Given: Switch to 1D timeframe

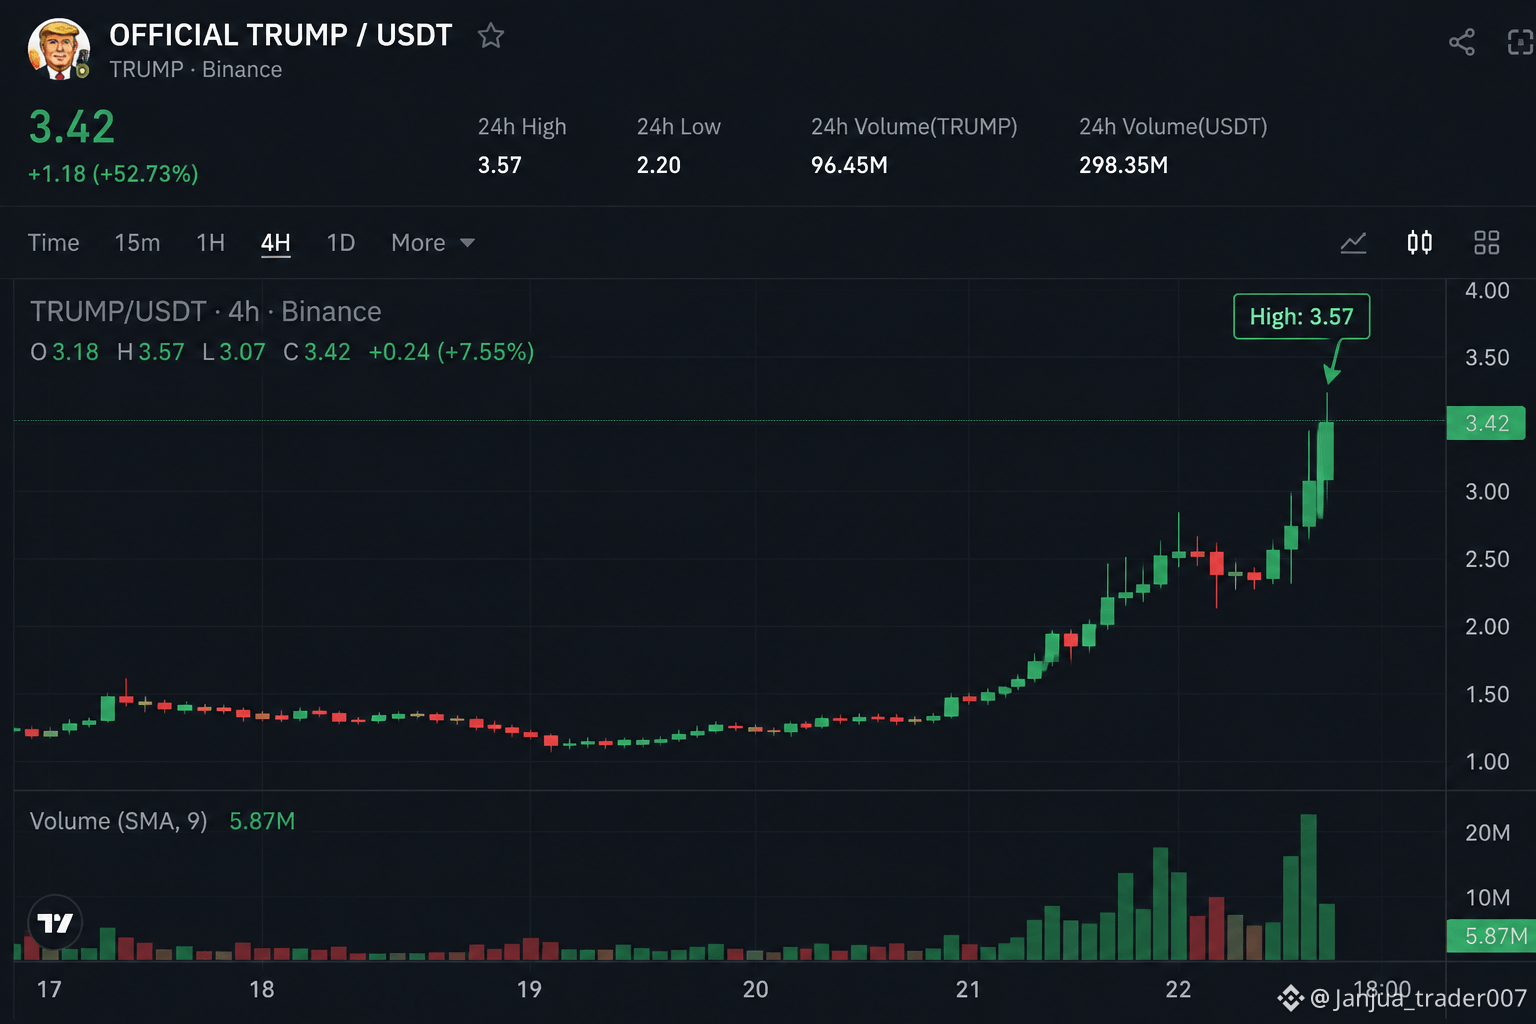Looking at the screenshot, I should (341, 243).
